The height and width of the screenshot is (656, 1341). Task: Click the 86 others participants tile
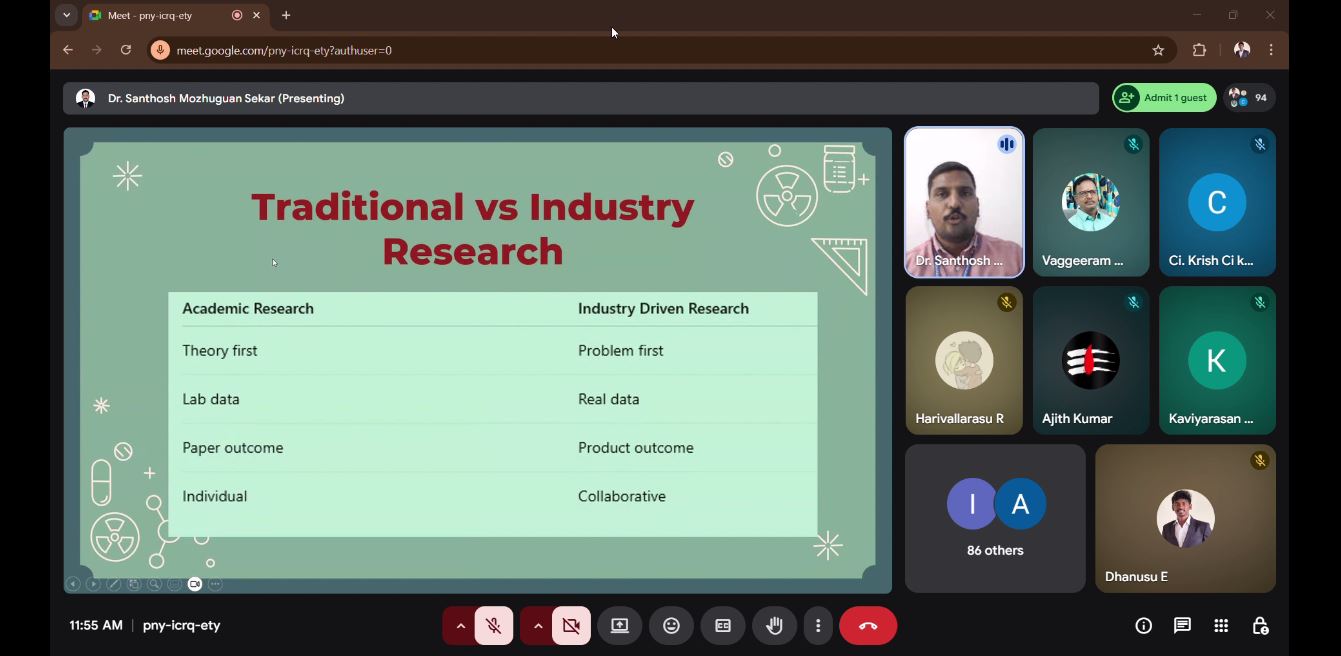pos(995,519)
